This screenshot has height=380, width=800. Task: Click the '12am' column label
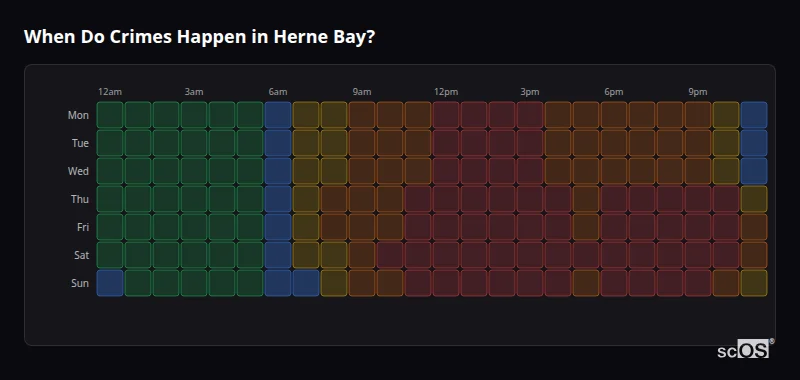(x=110, y=92)
